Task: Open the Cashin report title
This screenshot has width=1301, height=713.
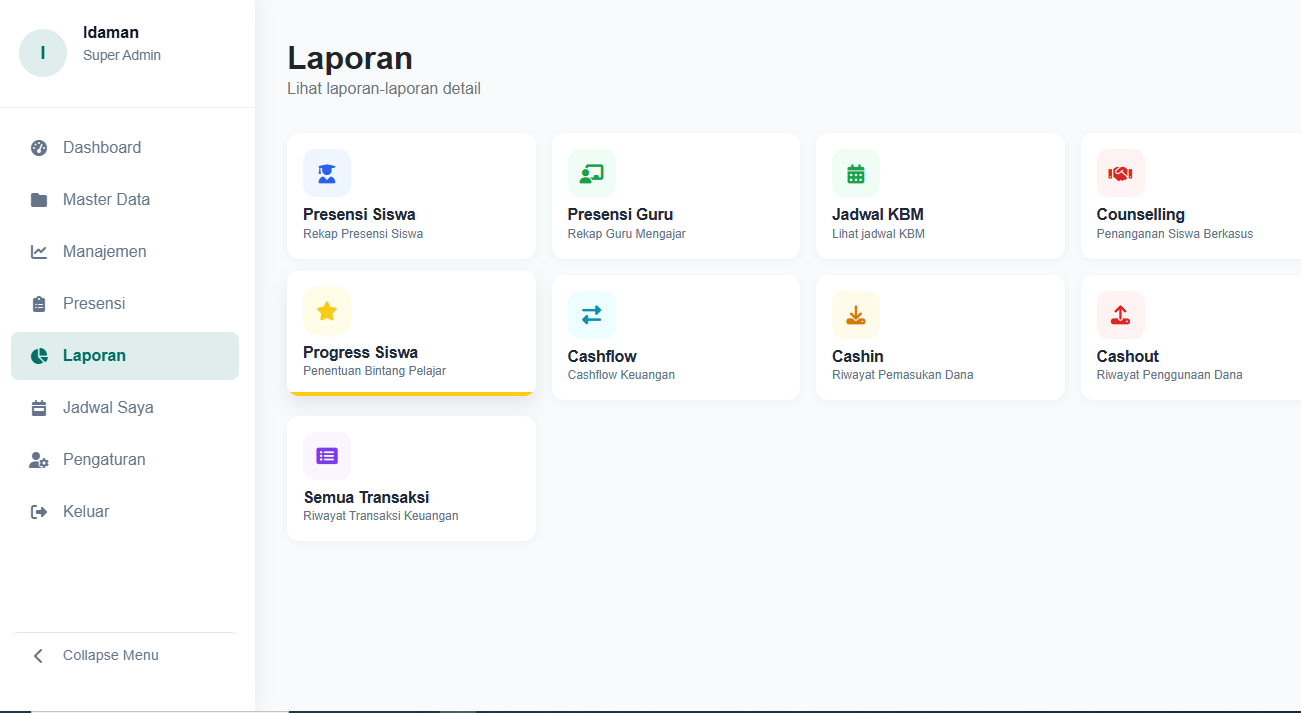Action: pyautogui.click(x=858, y=356)
